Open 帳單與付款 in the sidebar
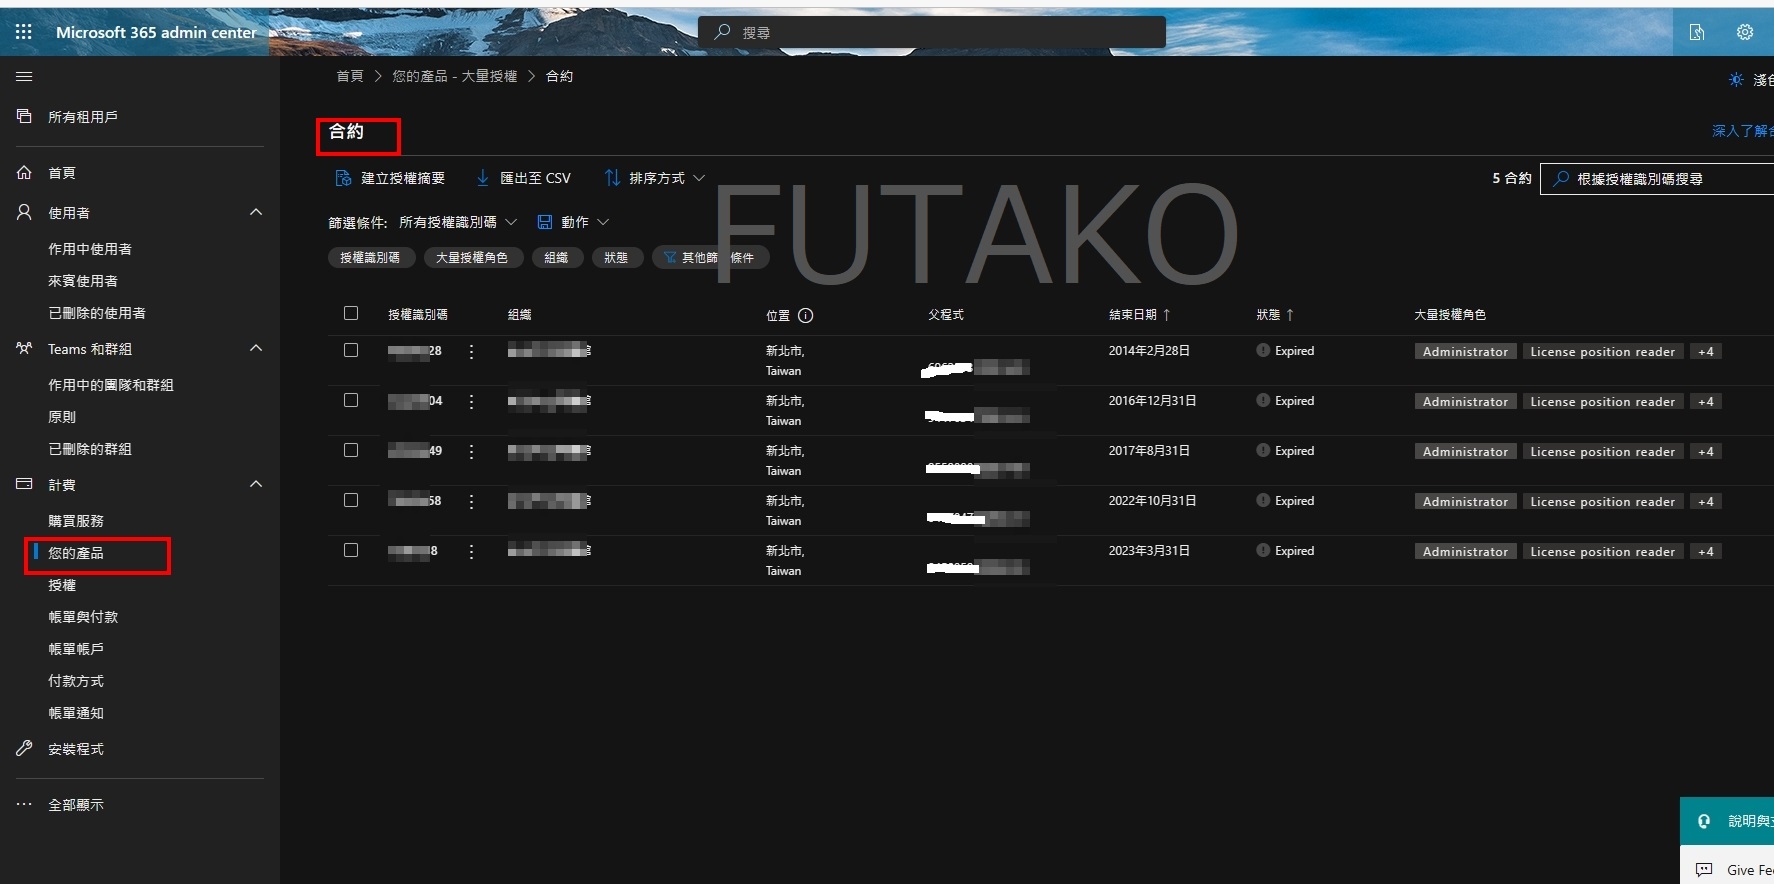 pos(83,617)
